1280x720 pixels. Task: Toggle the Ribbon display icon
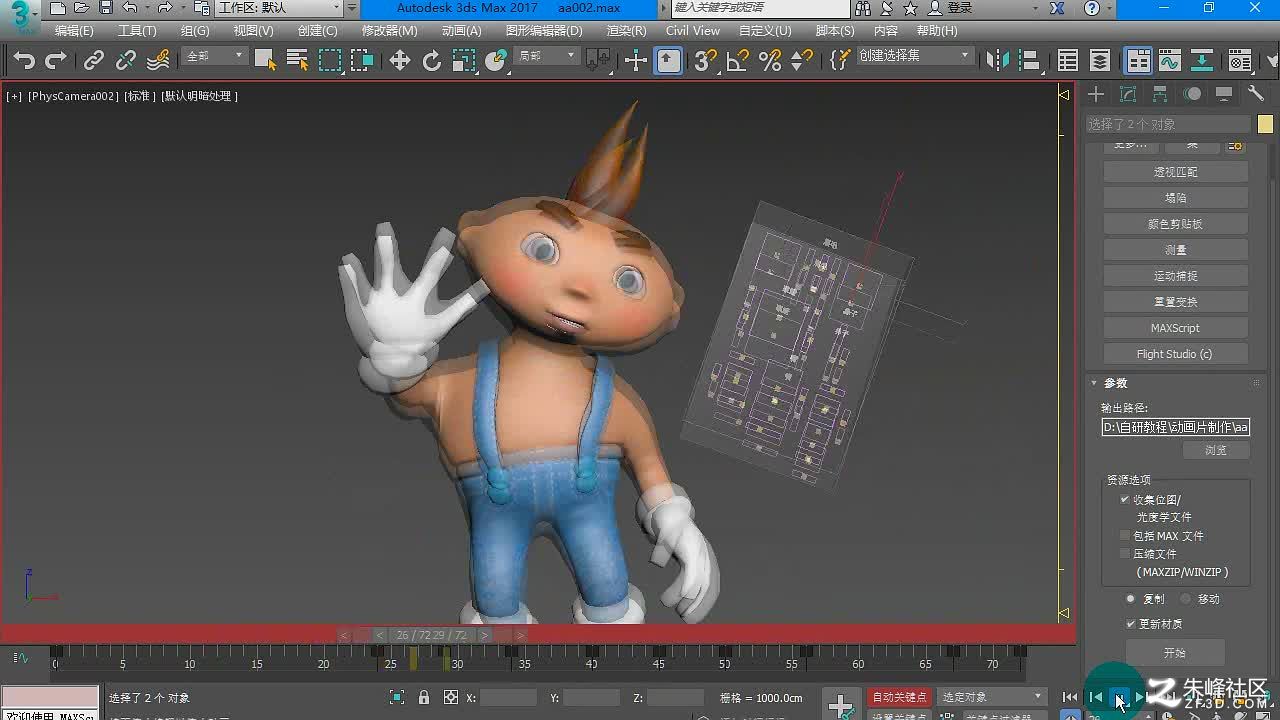1138,61
